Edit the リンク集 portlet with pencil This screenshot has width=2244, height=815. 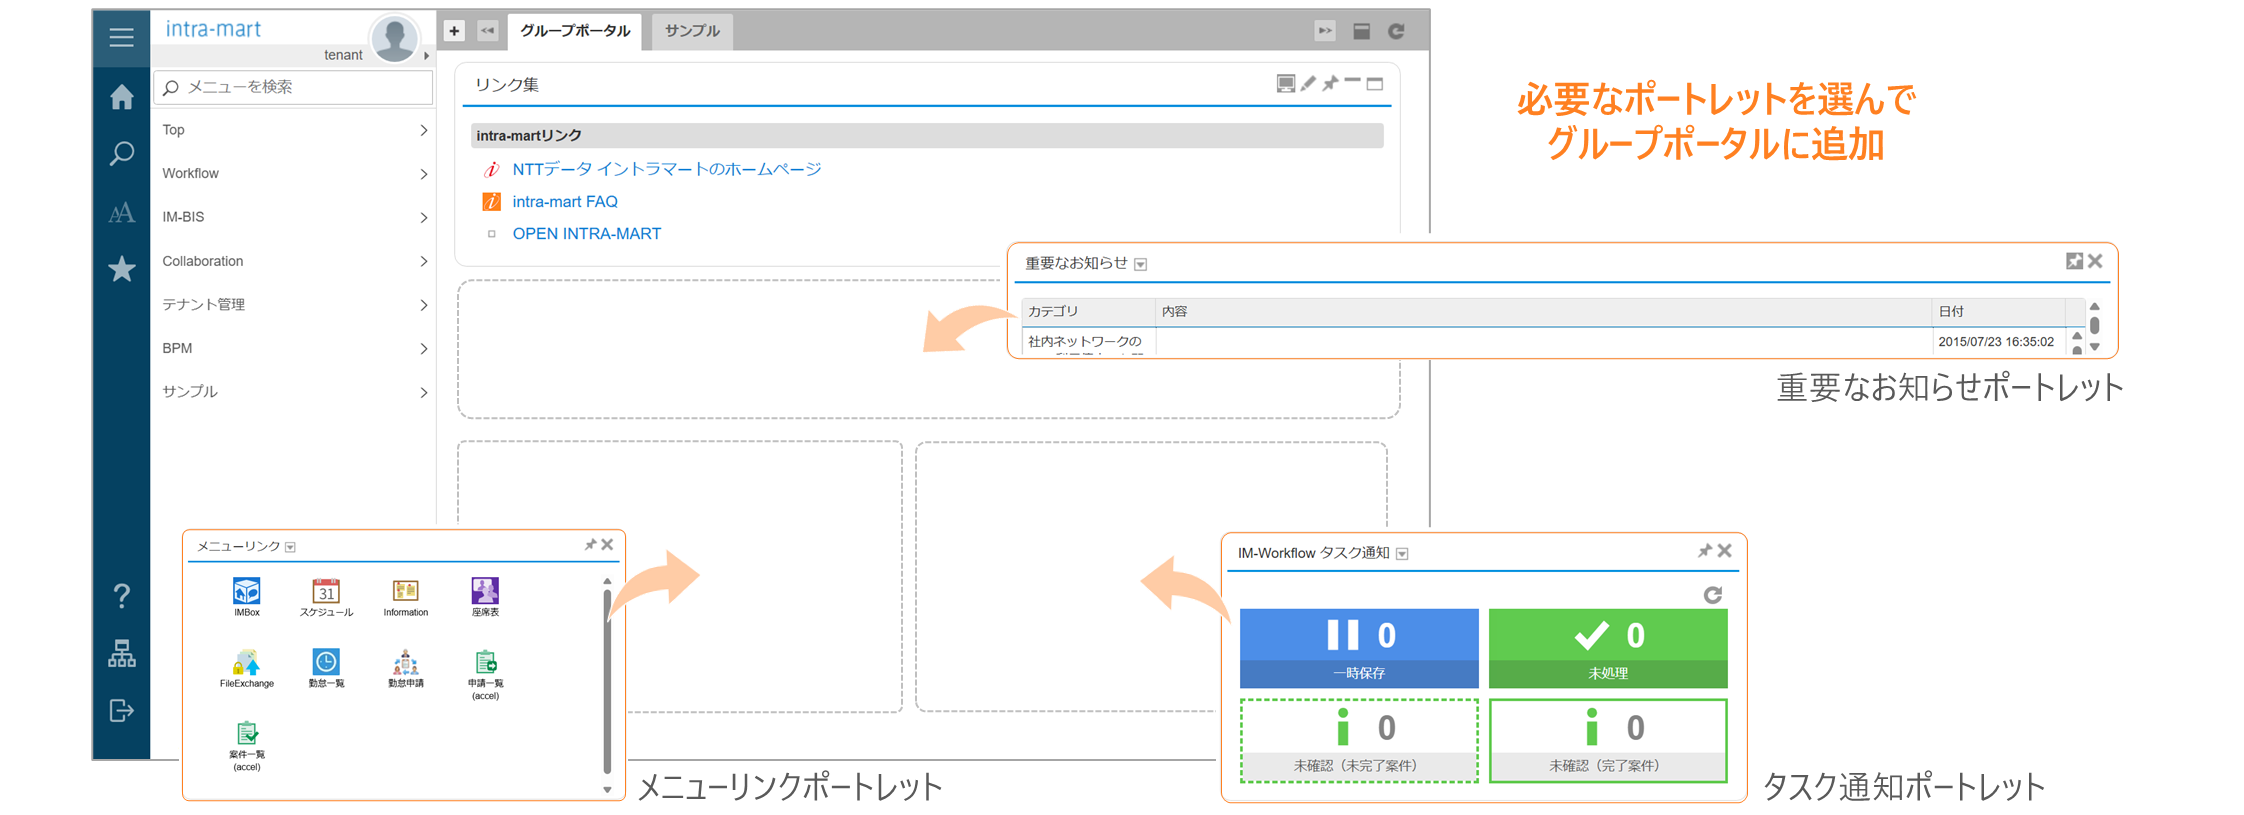[1308, 84]
